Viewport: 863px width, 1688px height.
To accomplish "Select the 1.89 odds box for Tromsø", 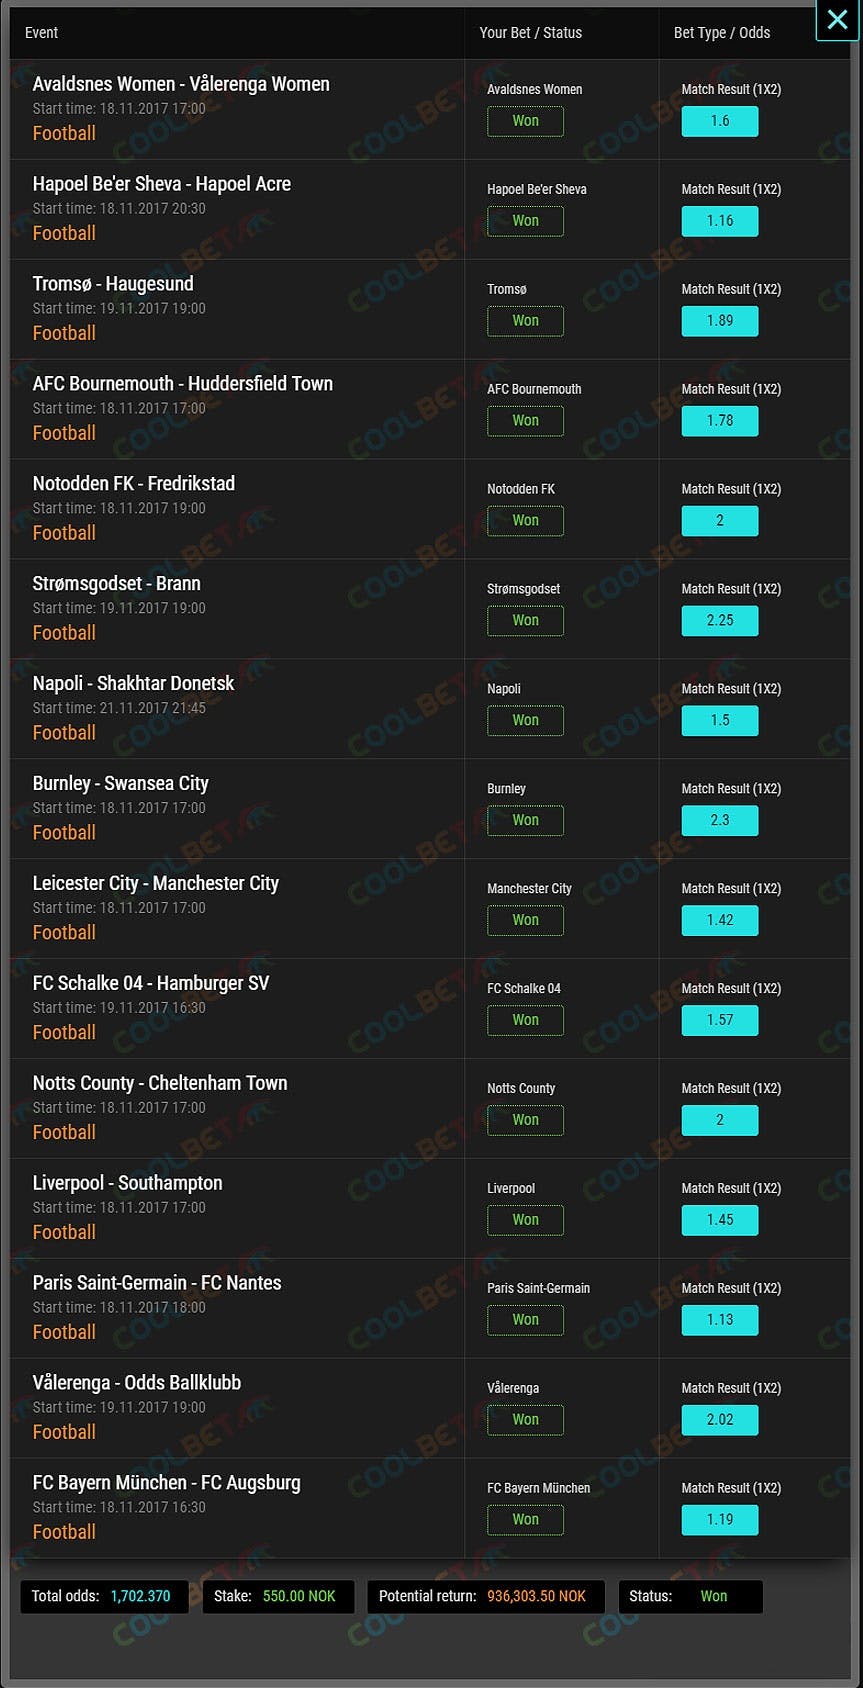I will point(719,321).
